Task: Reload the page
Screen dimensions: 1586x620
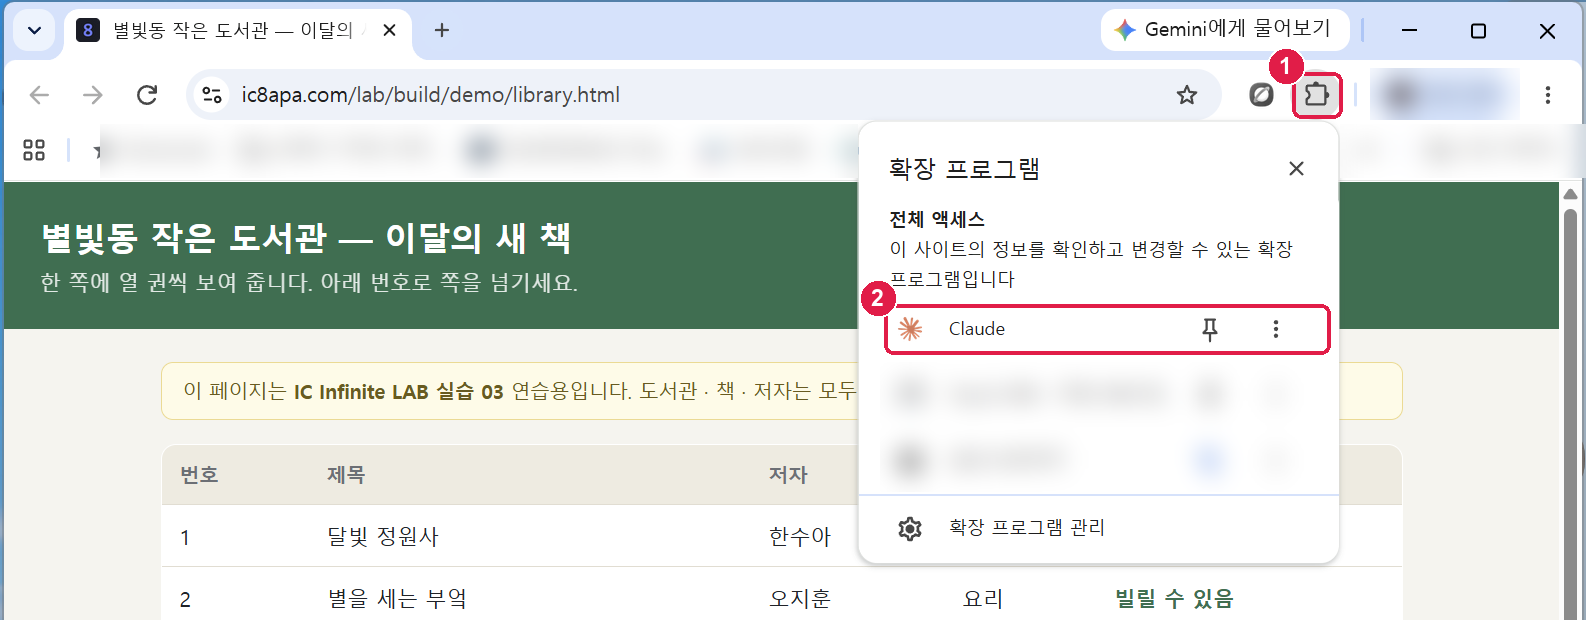Action: coord(147,95)
